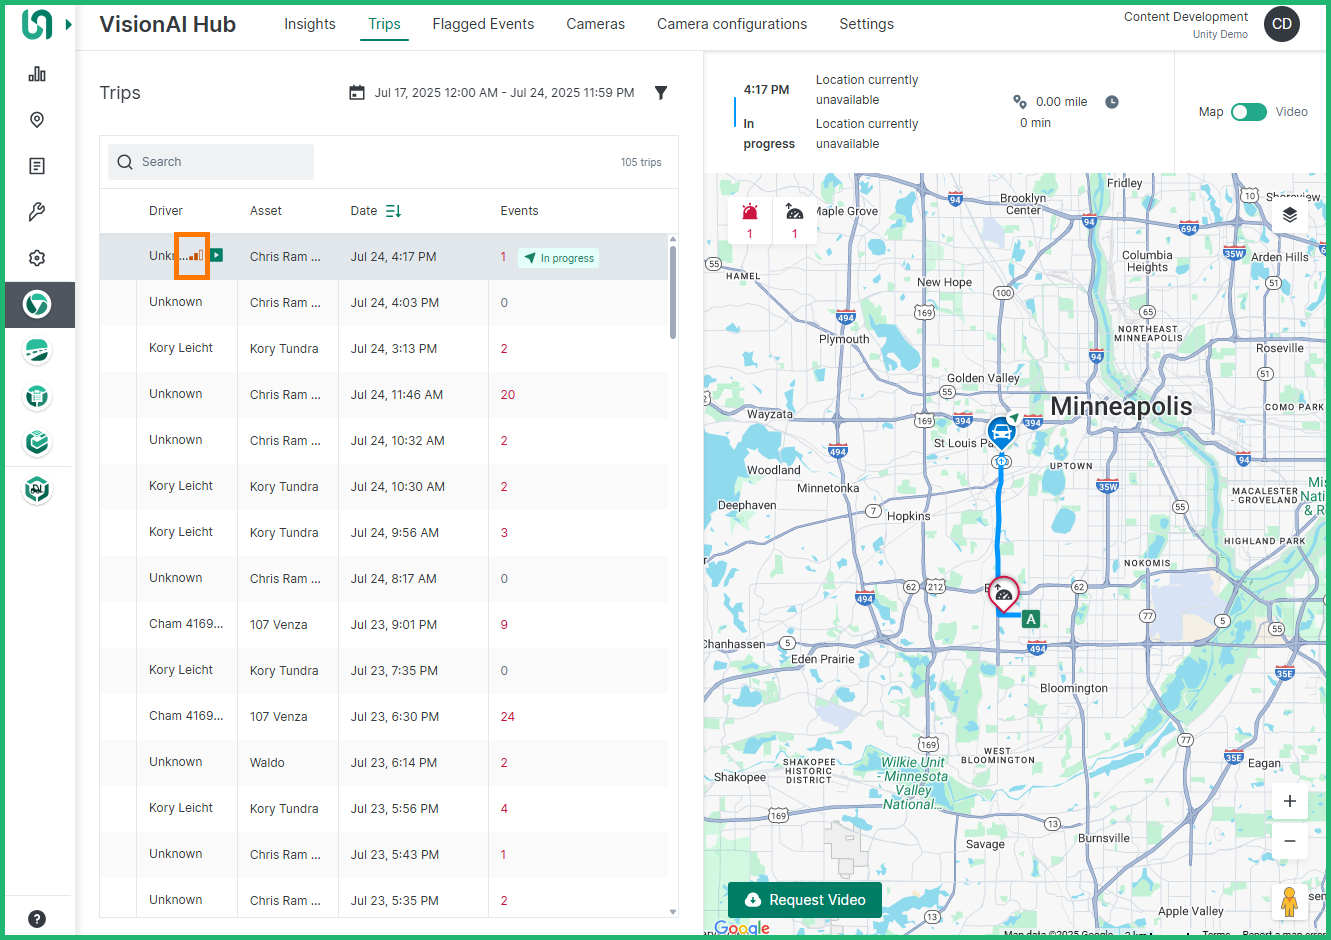
Task: Select the location pin icon in left sidebar
Action: pos(37,119)
